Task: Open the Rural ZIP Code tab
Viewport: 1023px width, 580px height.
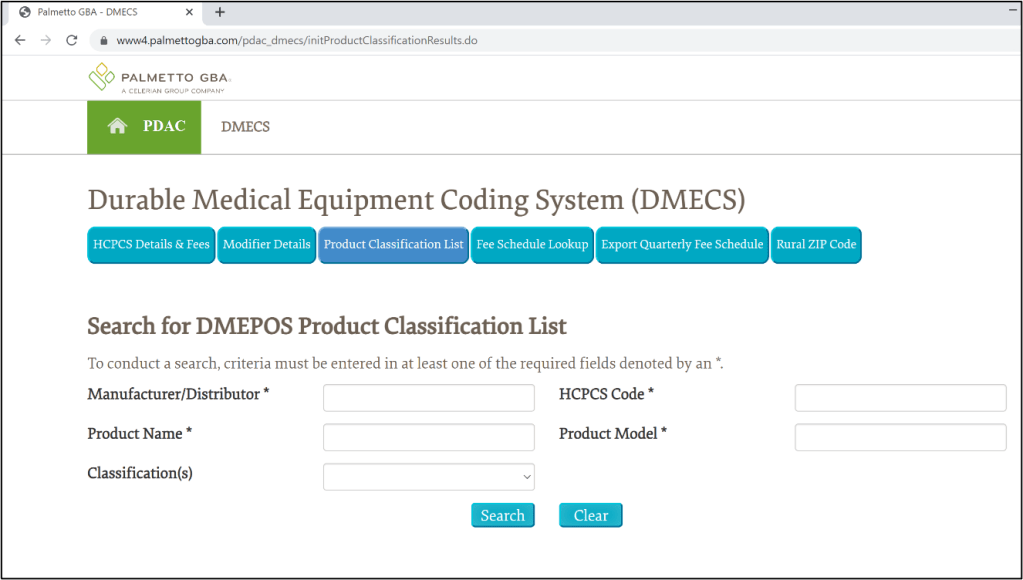Action: (816, 245)
